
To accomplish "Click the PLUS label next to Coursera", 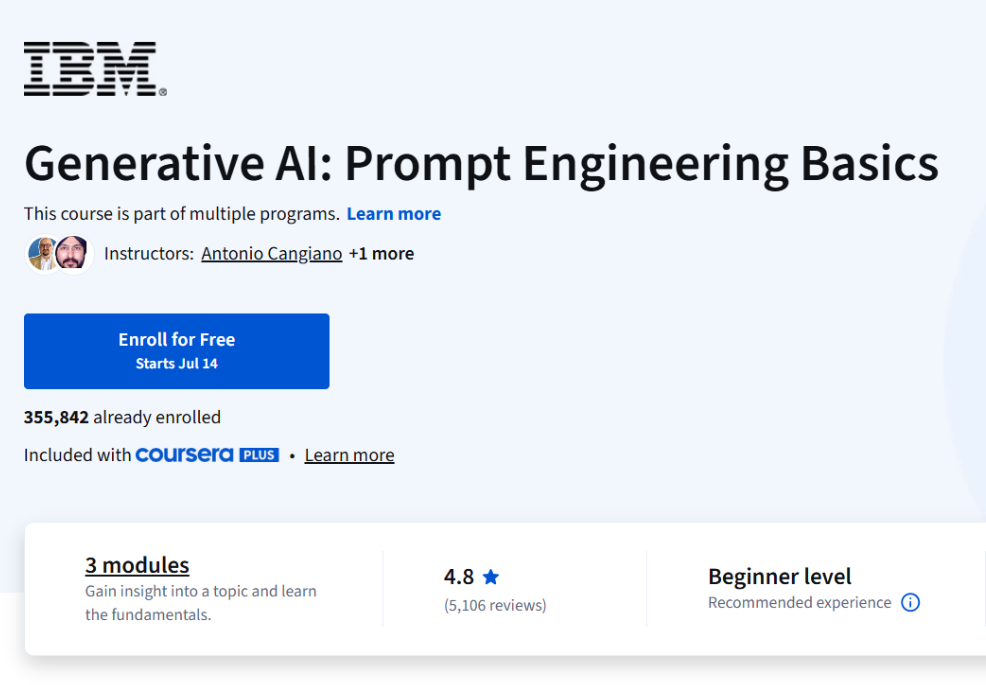I will [x=258, y=454].
